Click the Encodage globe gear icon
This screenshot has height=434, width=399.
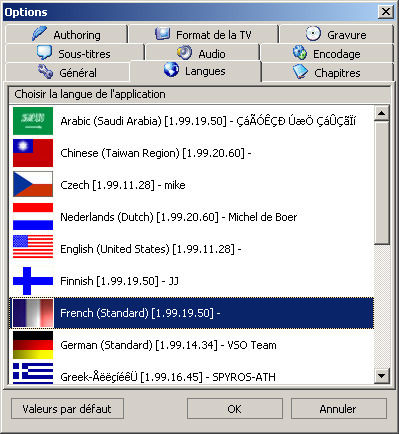pos(300,53)
